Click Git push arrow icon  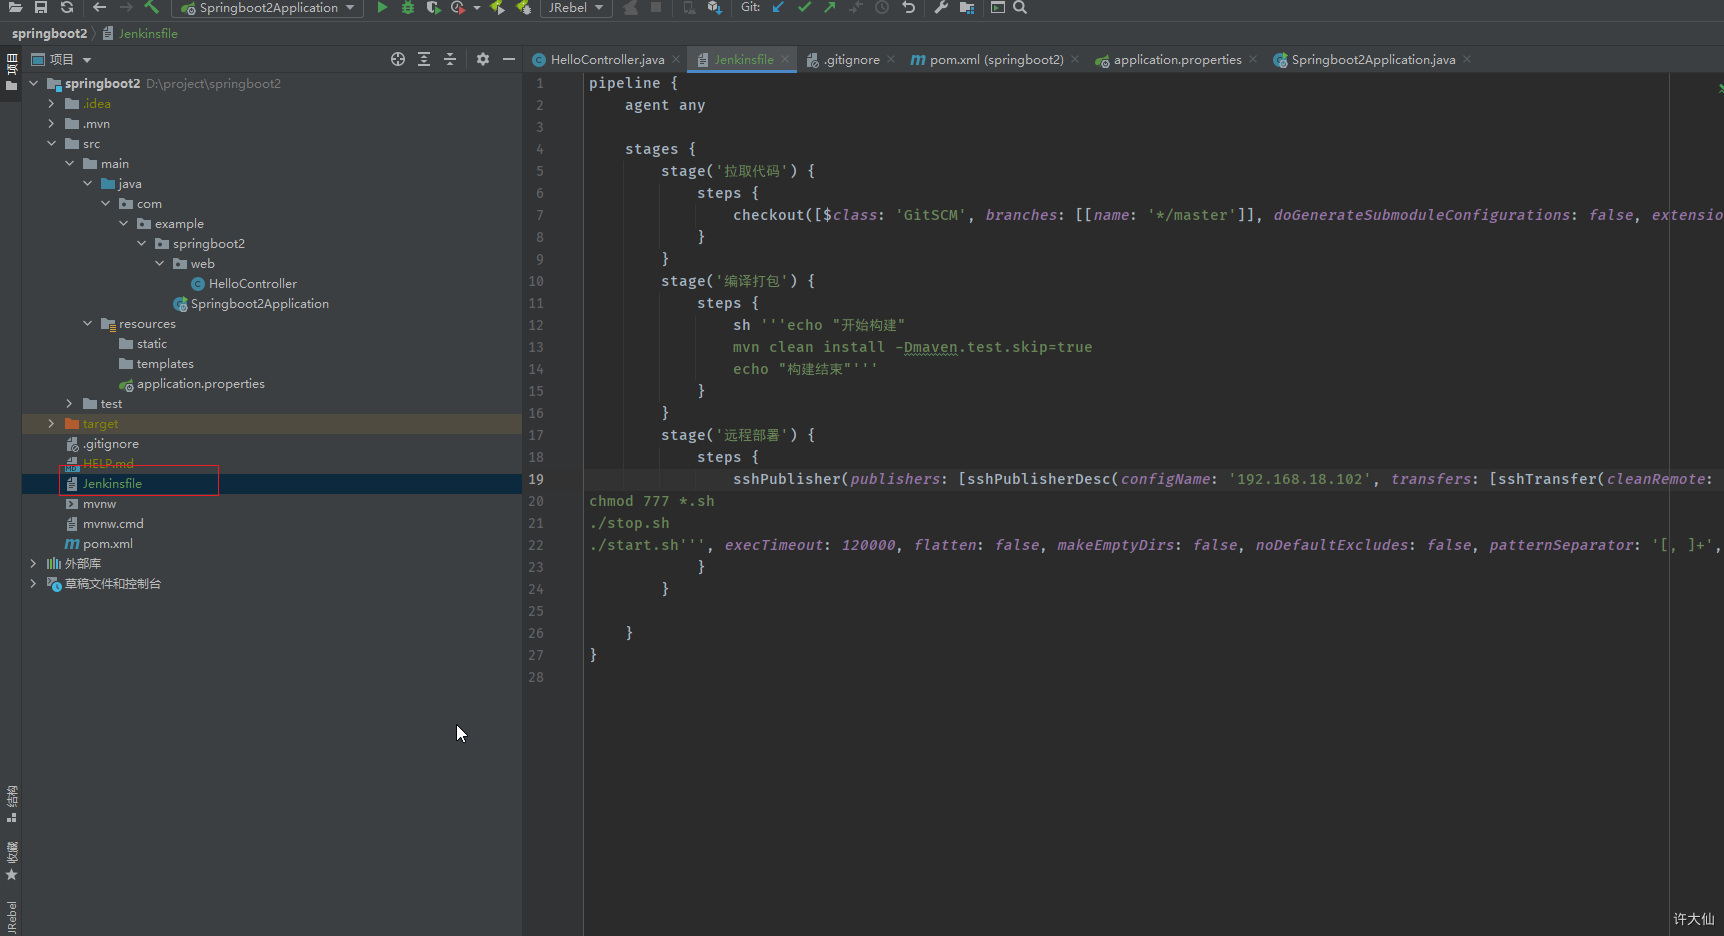830,8
